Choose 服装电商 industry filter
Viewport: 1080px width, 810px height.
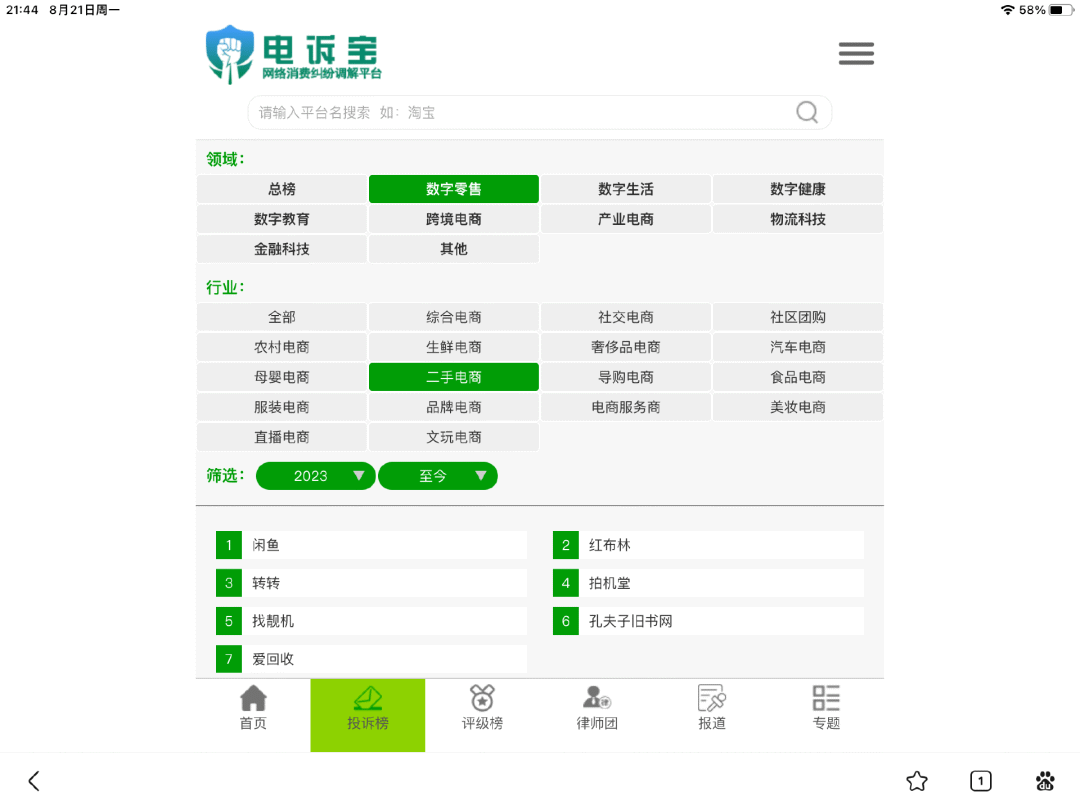[282, 407]
